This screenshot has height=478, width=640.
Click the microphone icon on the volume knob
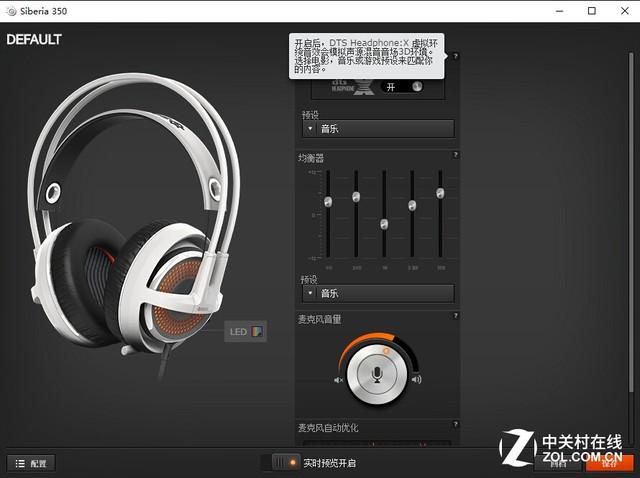coord(377,374)
